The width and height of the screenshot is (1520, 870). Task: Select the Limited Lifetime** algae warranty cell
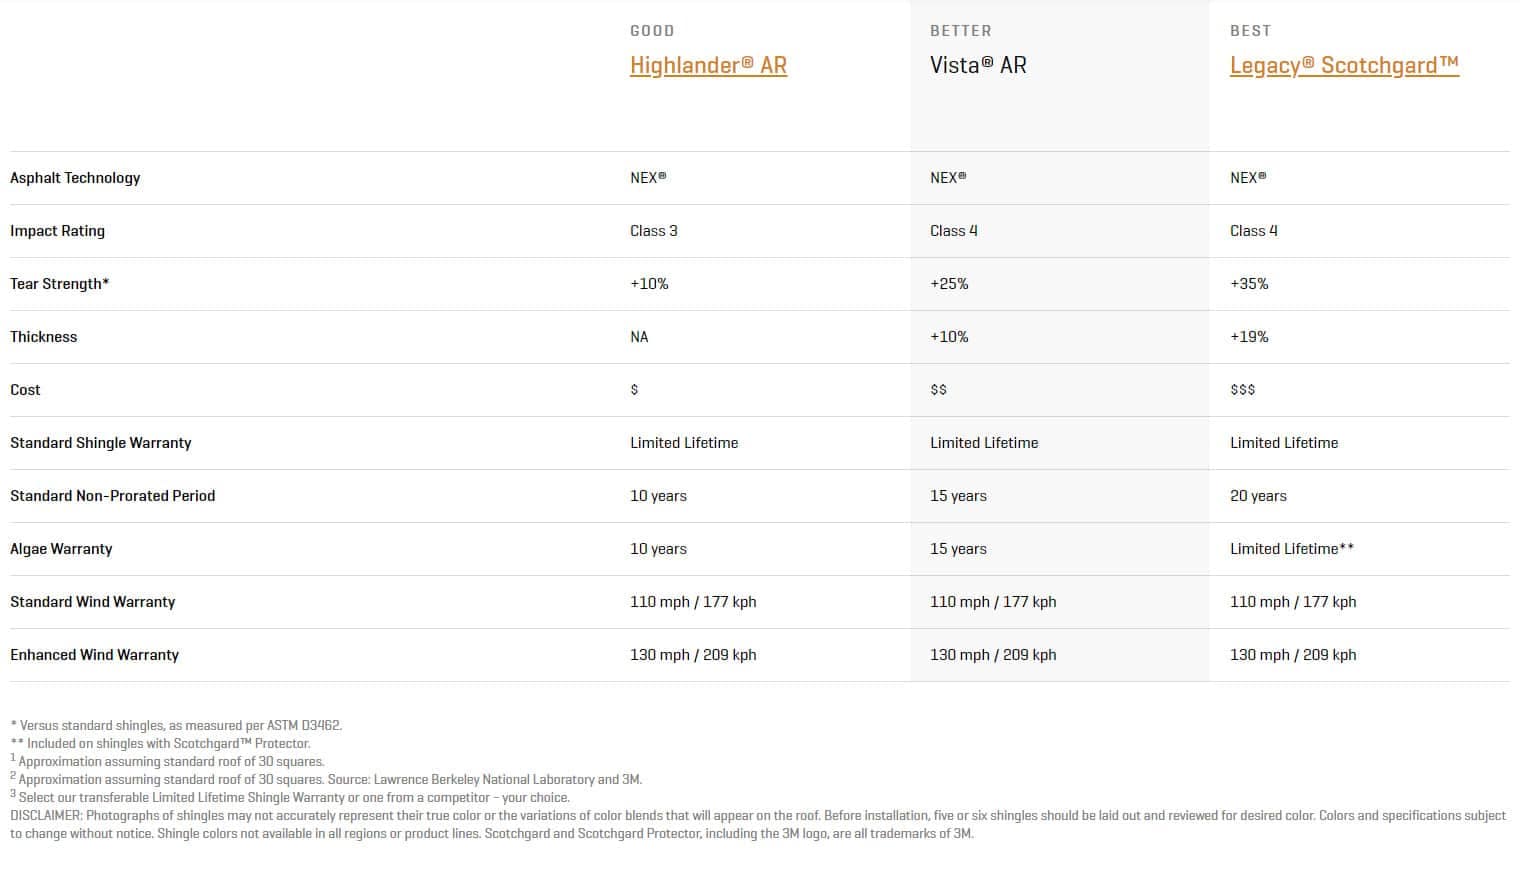pyautogui.click(x=1292, y=549)
